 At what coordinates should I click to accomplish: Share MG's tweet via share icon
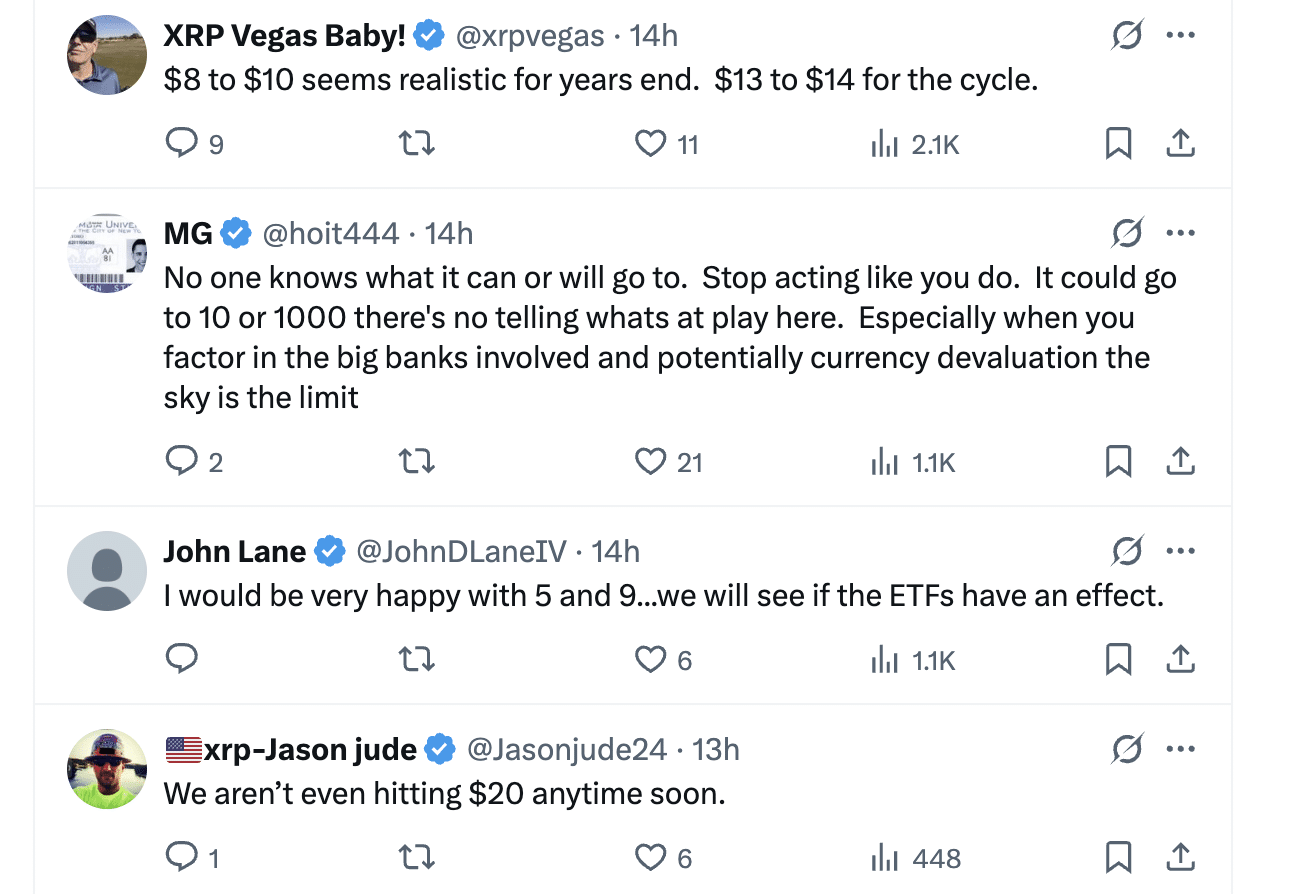tap(1181, 462)
